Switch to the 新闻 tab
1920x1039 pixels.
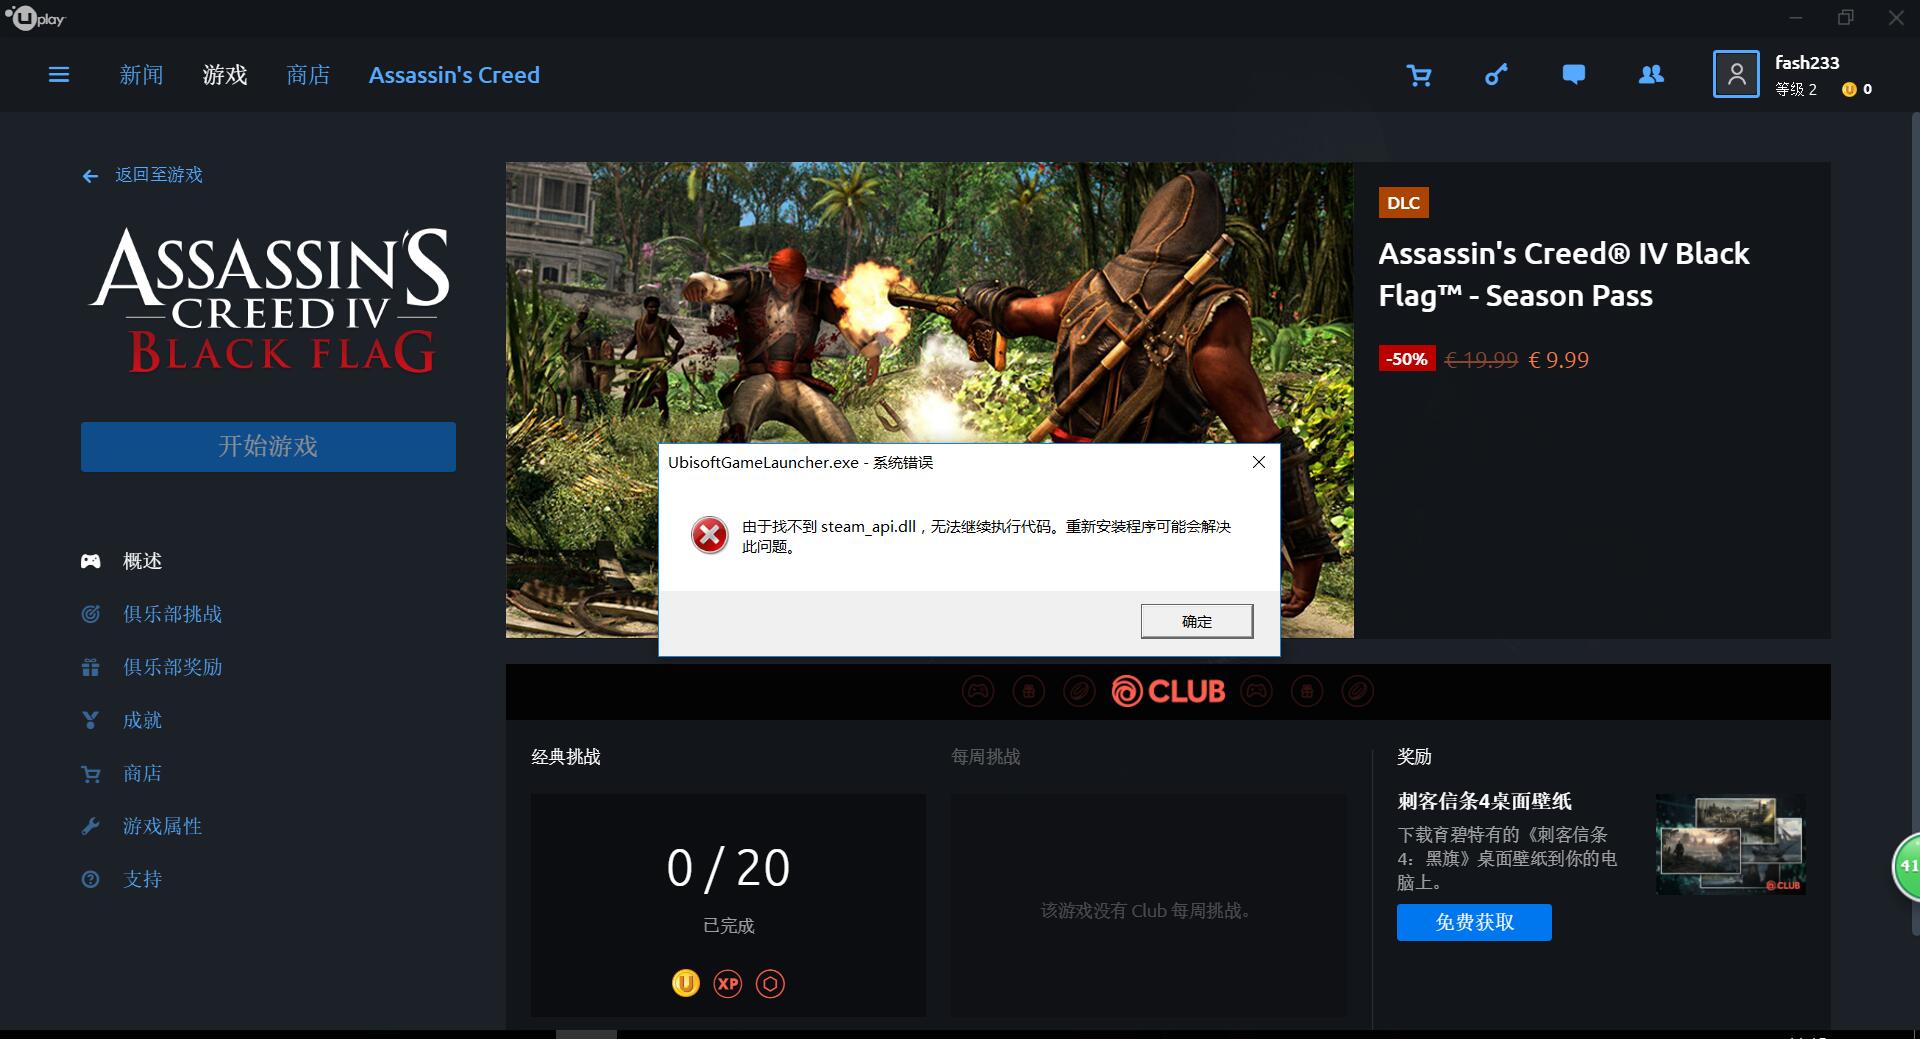pyautogui.click(x=141, y=75)
